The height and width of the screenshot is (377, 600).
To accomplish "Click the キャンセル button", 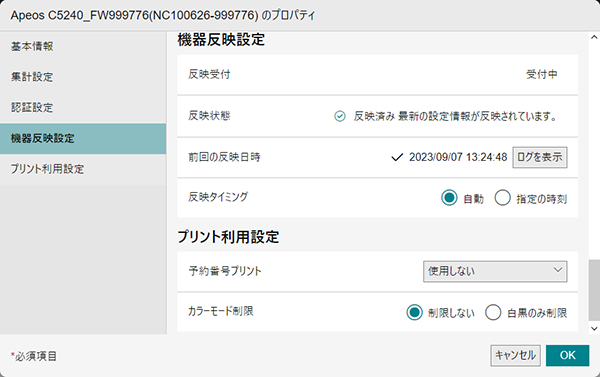I will 515,356.
